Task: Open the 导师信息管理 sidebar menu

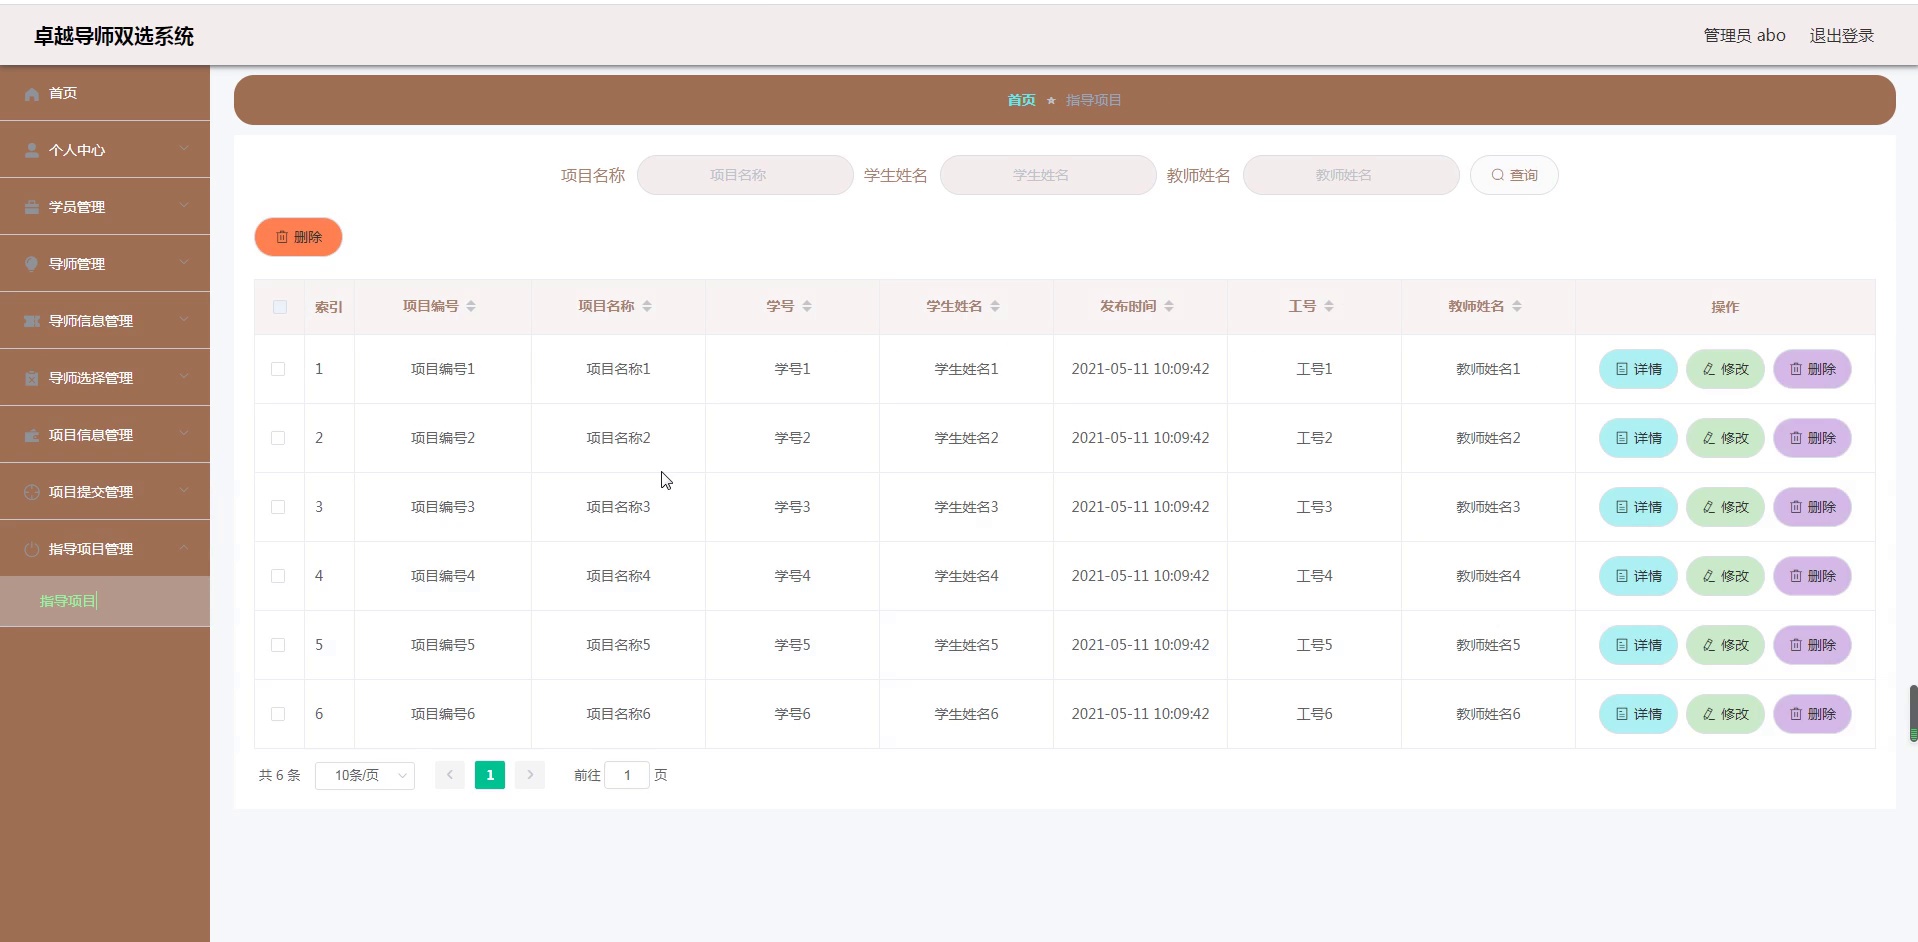Action: point(105,321)
